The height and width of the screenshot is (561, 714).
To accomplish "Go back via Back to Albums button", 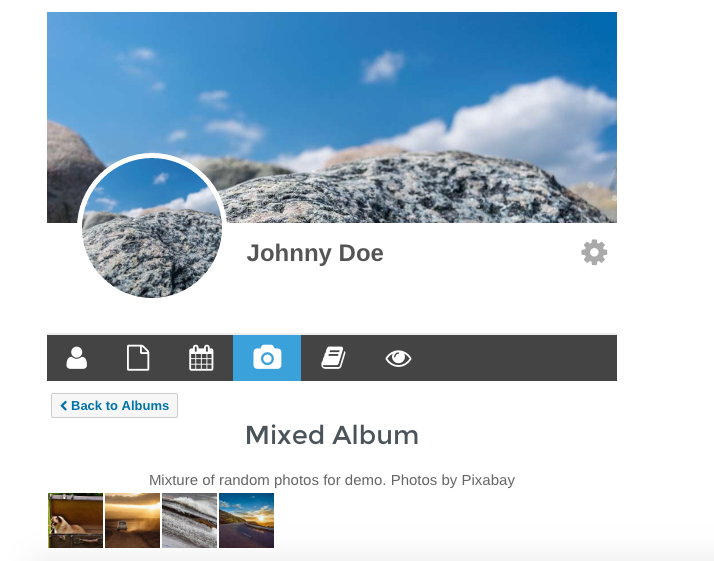I will (x=114, y=405).
